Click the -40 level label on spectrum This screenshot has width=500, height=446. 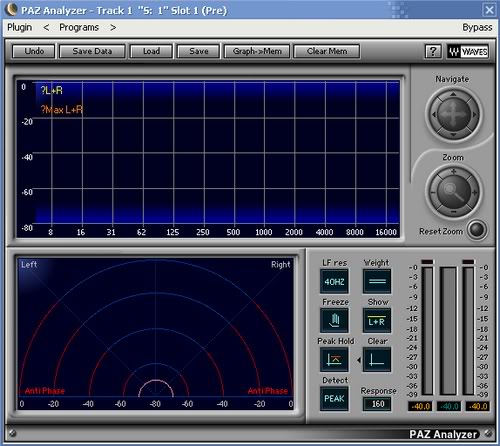pos(27,157)
